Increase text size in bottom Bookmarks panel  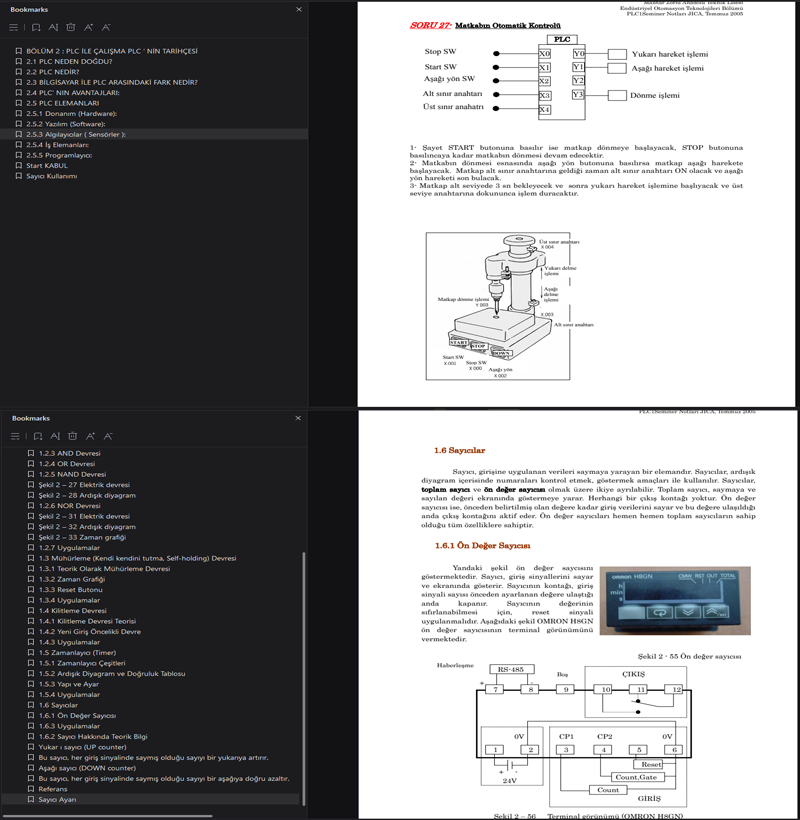coord(90,436)
